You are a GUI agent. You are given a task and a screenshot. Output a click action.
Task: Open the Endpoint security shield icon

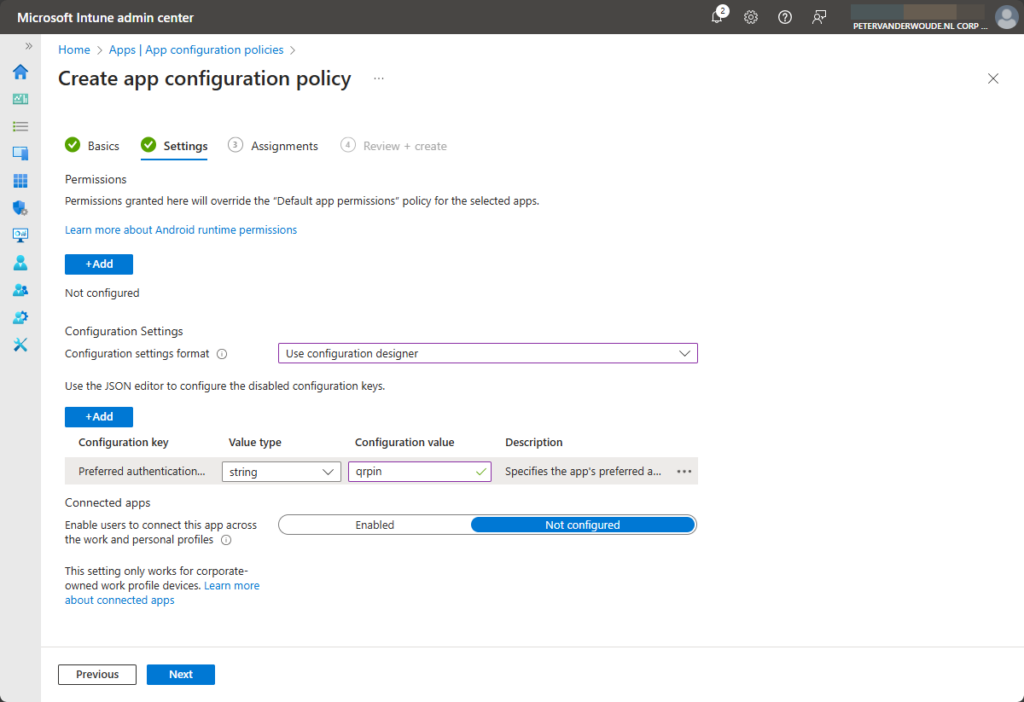[x=20, y=208]
